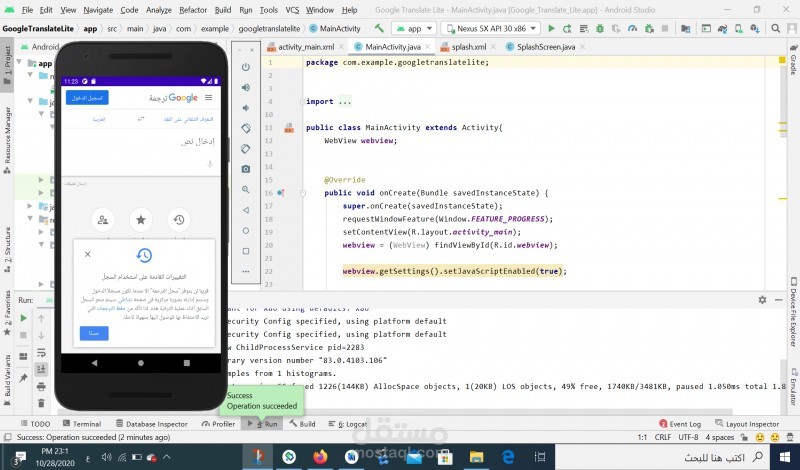
Task: Toggle soft-wrap in Run panel
Action: tap(41, 353)
